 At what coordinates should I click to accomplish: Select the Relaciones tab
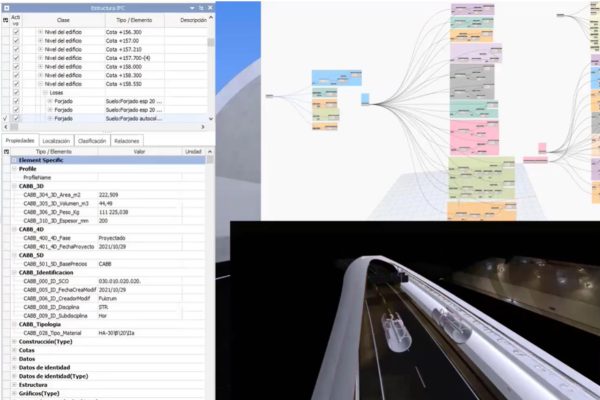point(126,141)
